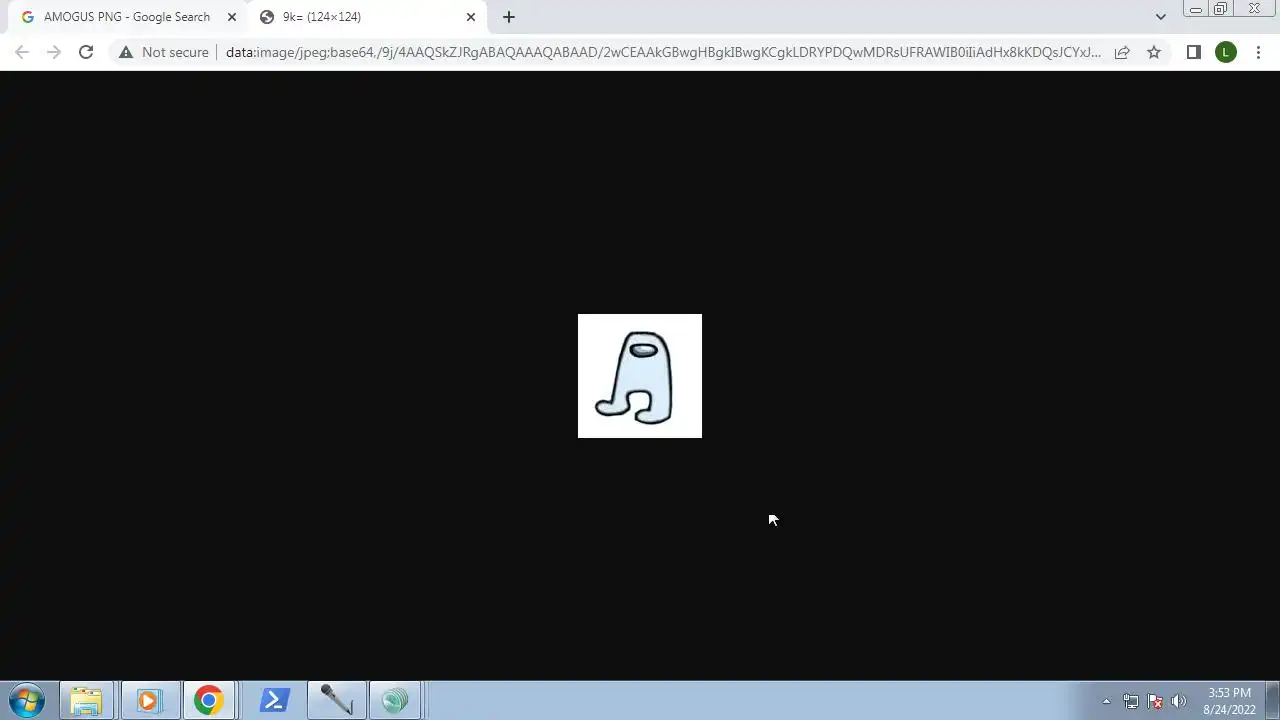1280x720 pixels.
Task: Open the clock showing 3:53 PM
Action: (x=1229, y=701)
